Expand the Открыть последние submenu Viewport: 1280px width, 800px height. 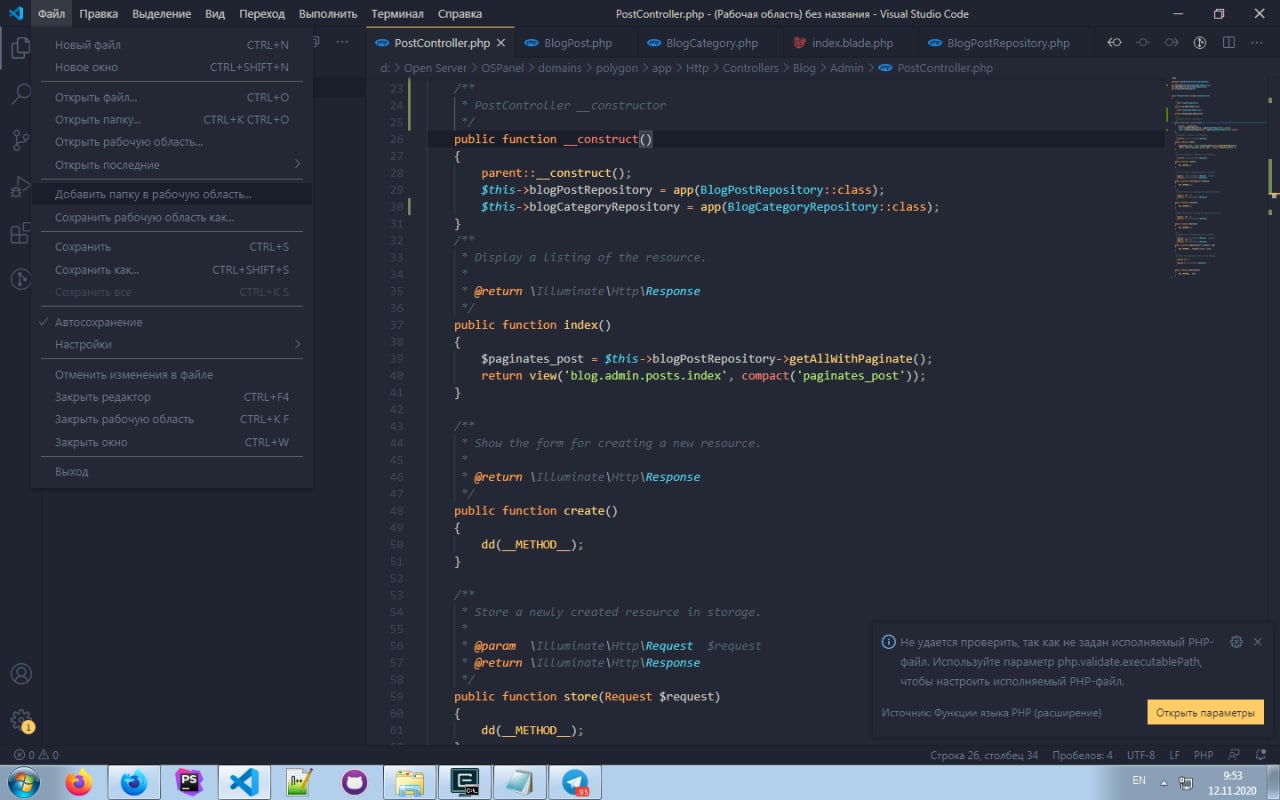click(172, 164)
